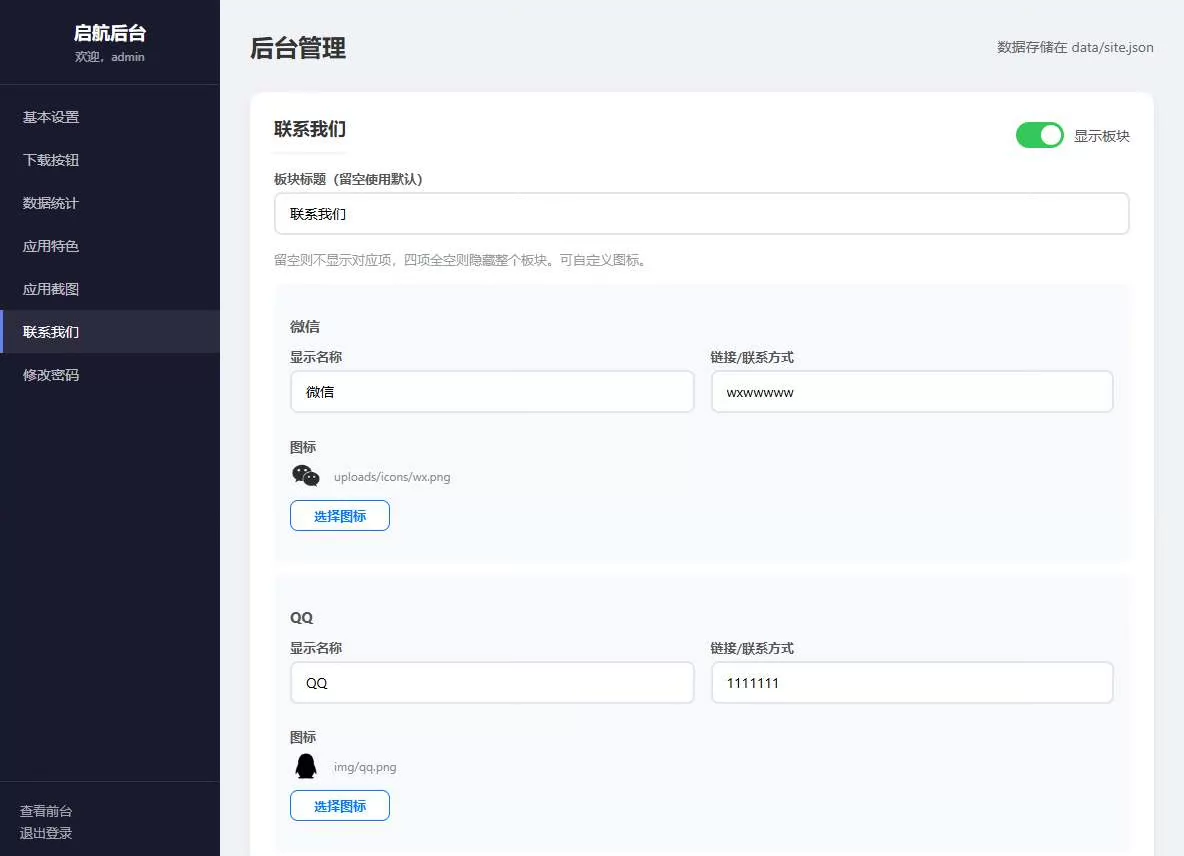
Task: Focus the 板块标题 input field
Action: (x=701, y=214)
